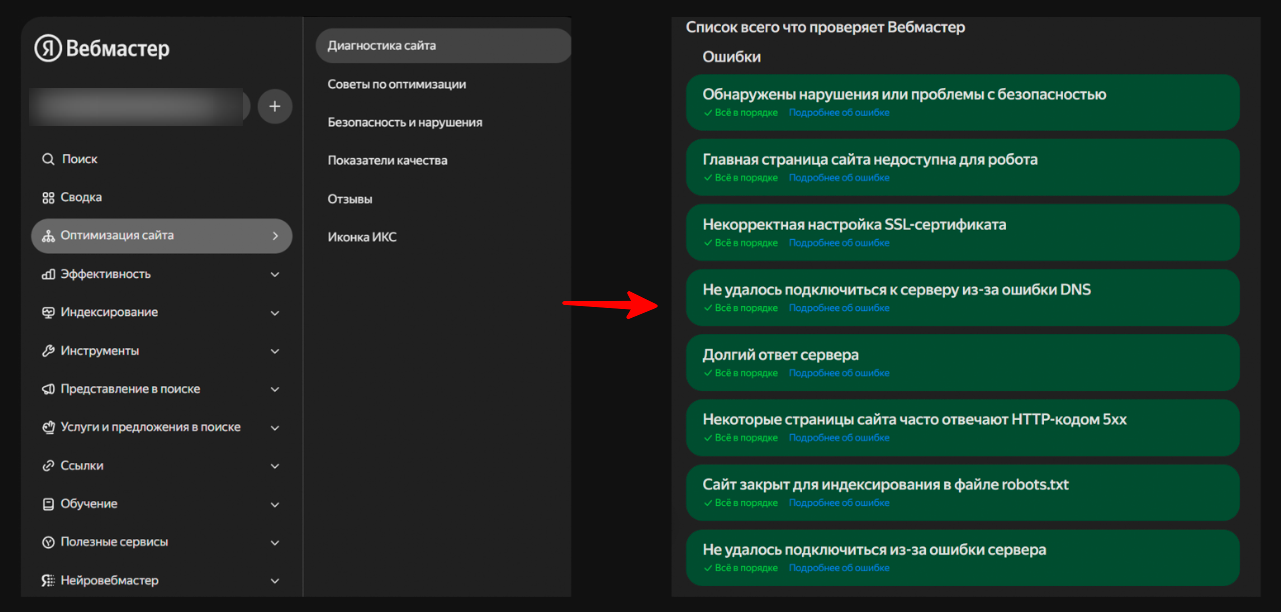Expand Представление в поиске chevron

275,389
